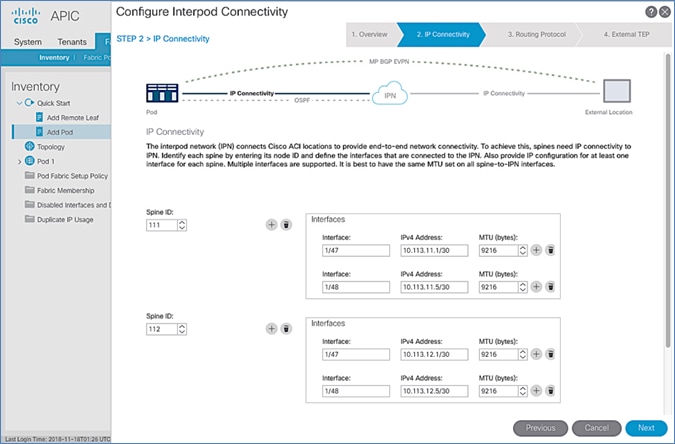Click the Fabric Membership folder icon
Image resolution: width=675 pixels, height=444 pixels.
point(29,190)
